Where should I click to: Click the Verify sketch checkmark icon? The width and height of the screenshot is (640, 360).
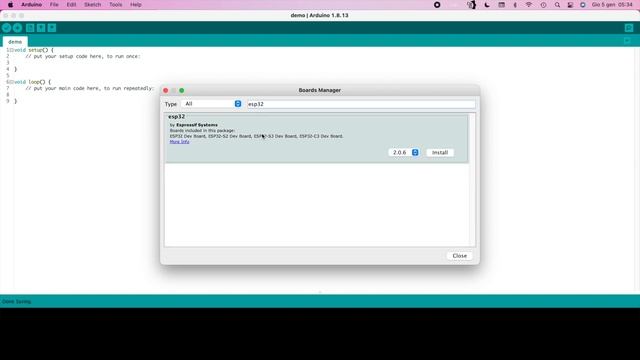click(x=7, y=28)
